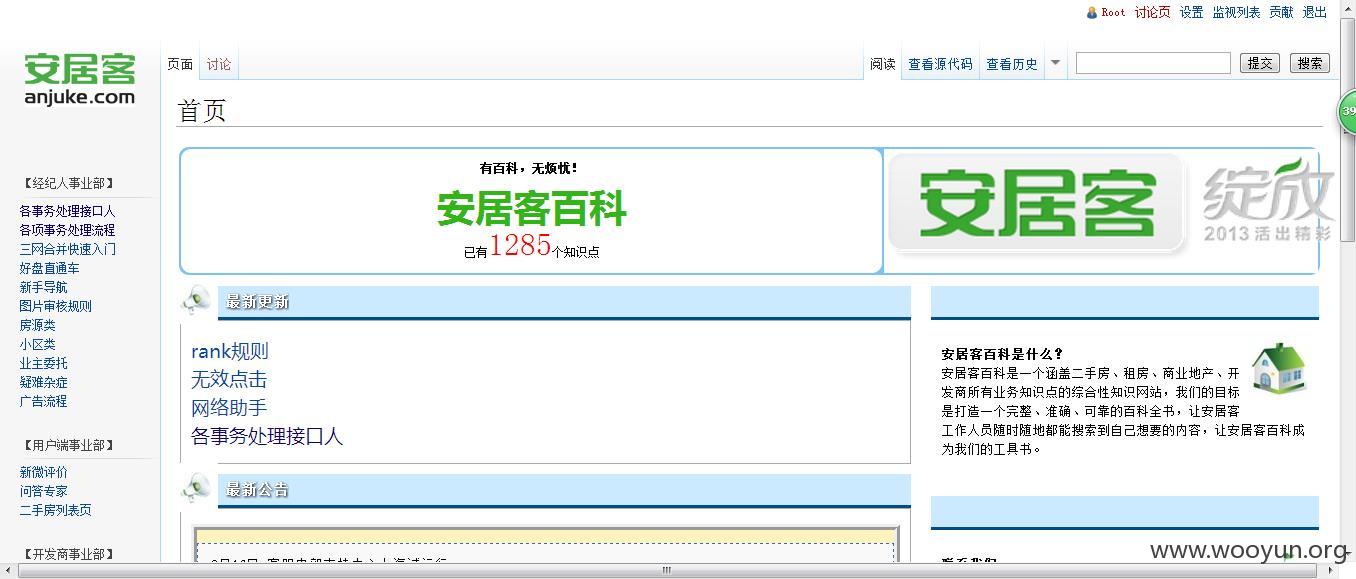Viewport: 1356px width, 579px height.
Task: Open sidebar link 新微评价
Action: click(43, 472)
